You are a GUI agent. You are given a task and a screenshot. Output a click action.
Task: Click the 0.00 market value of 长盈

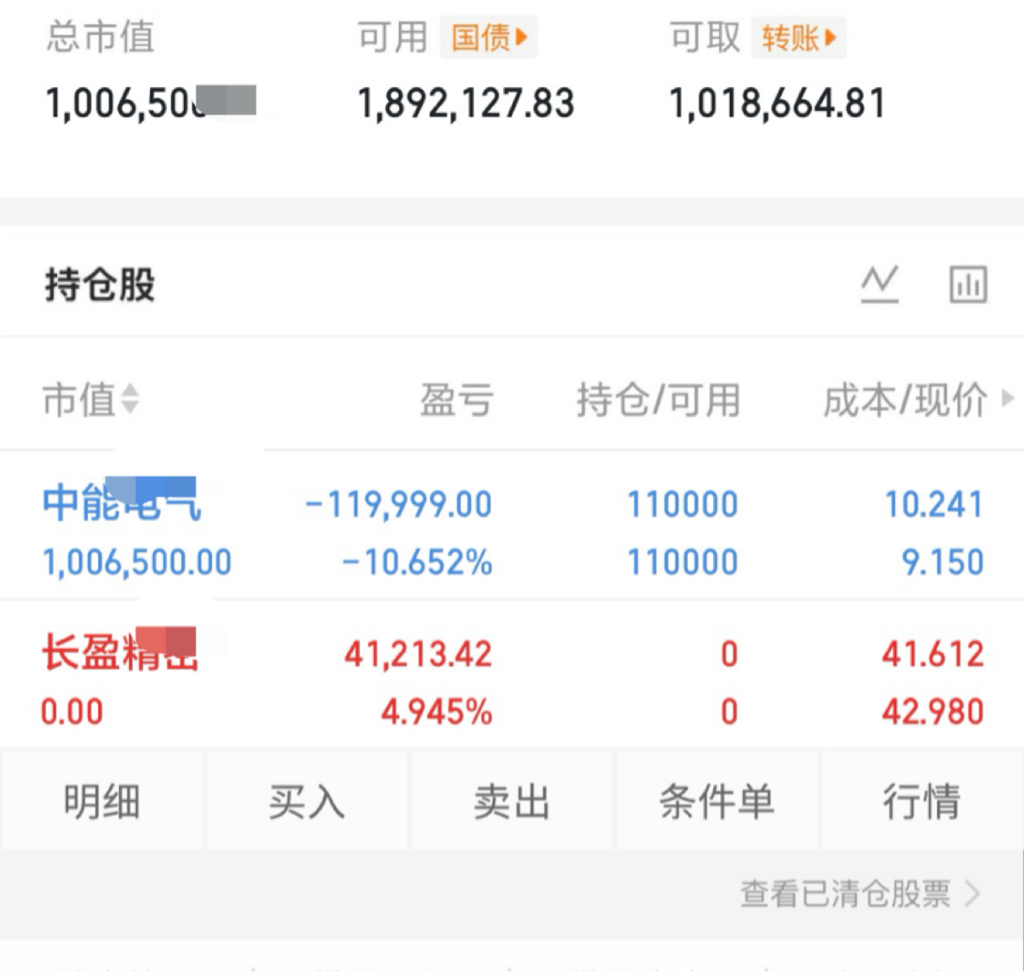tap(72, 711)
